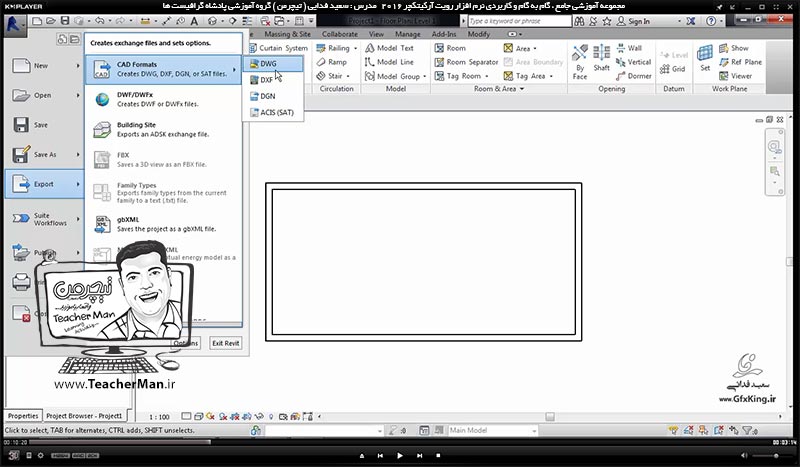Viewport: 800px width, 467px height.
Task: Open the Tag Area dropdown arrow
Action: coord(552,77)
